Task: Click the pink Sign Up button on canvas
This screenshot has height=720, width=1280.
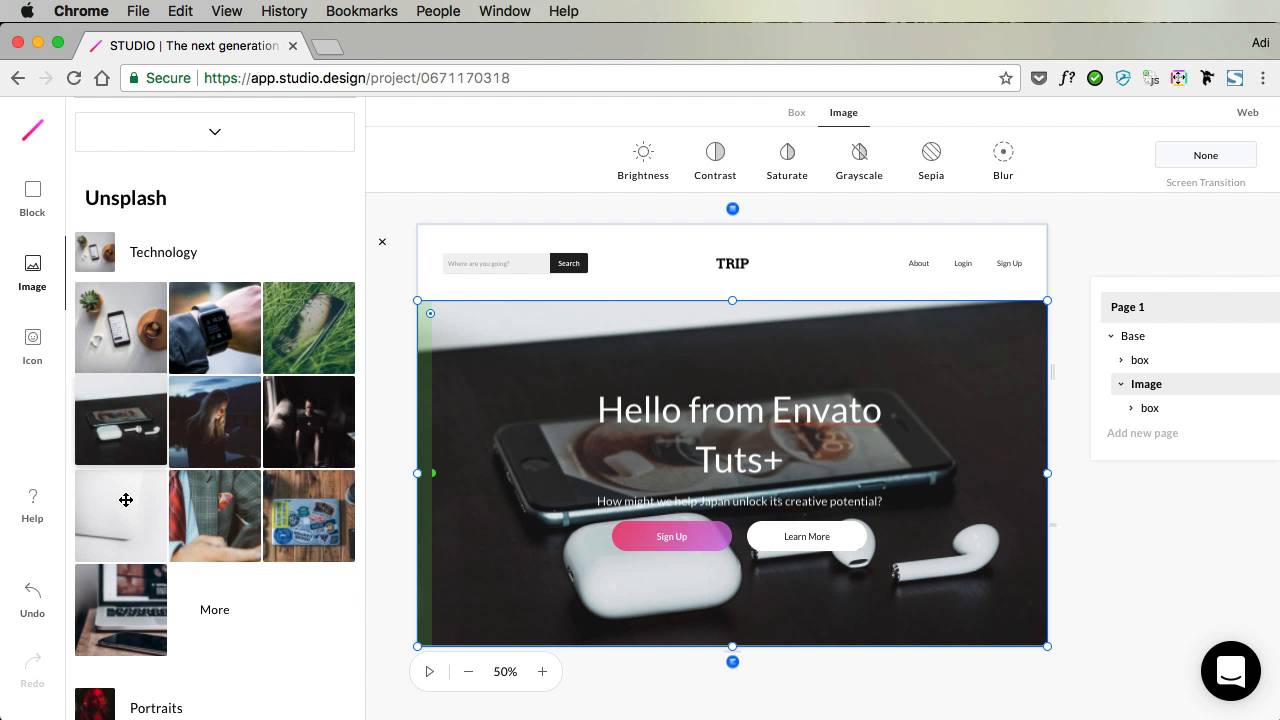Action: [x=672, y=537]
